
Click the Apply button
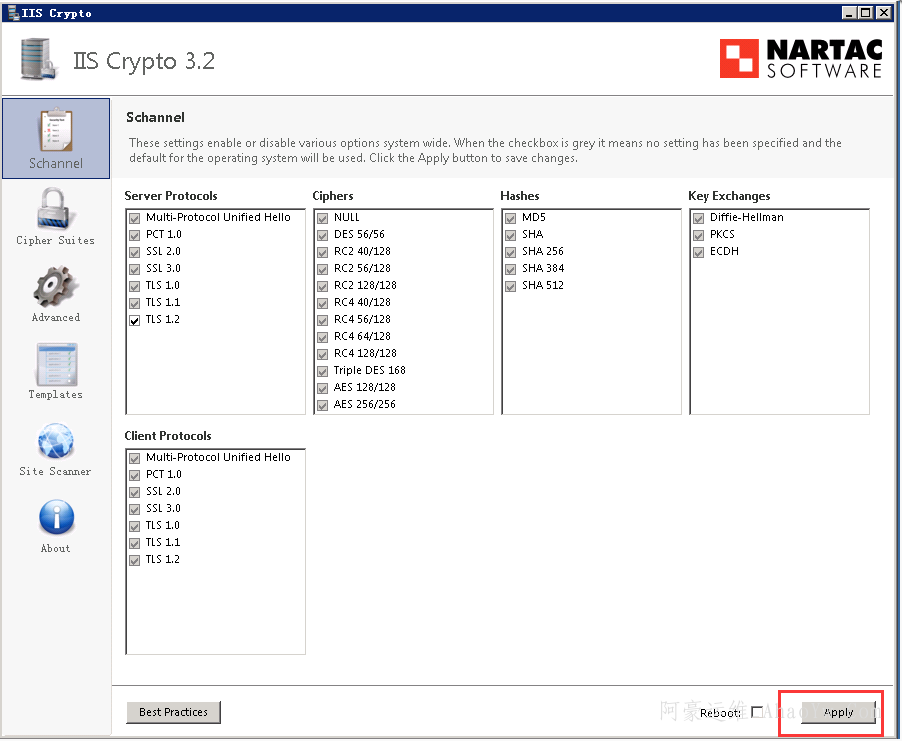click(838, 712)
